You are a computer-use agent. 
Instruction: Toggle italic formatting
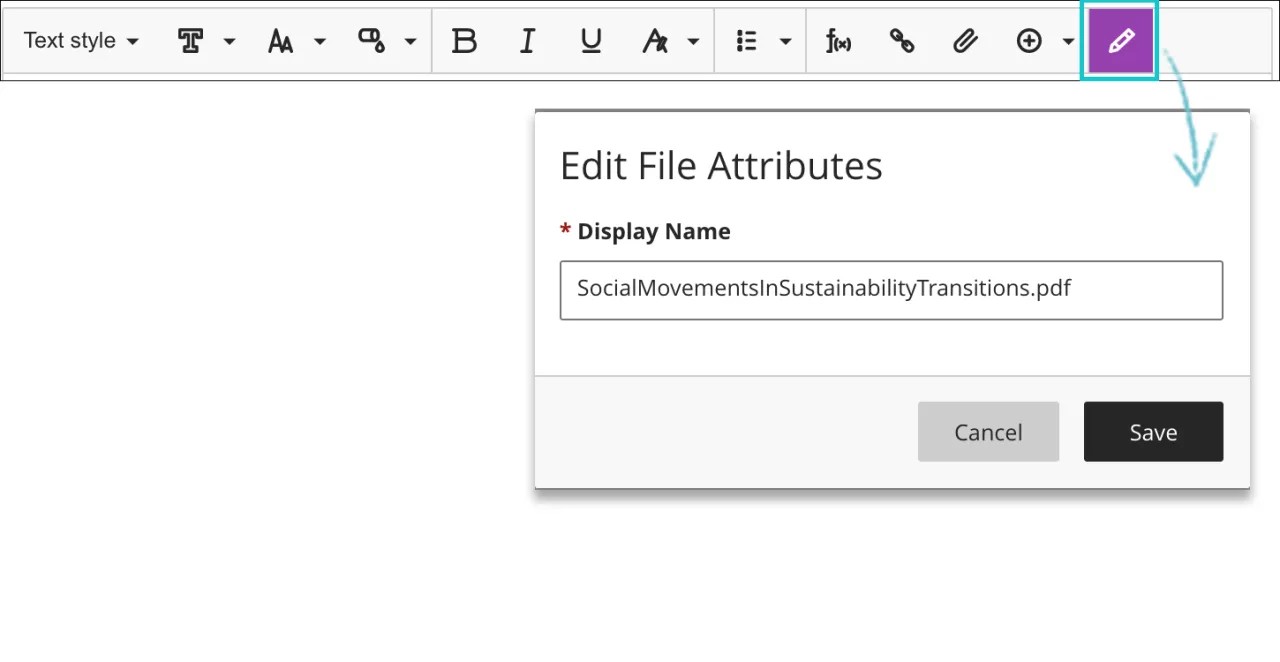[x=527, y=41]
